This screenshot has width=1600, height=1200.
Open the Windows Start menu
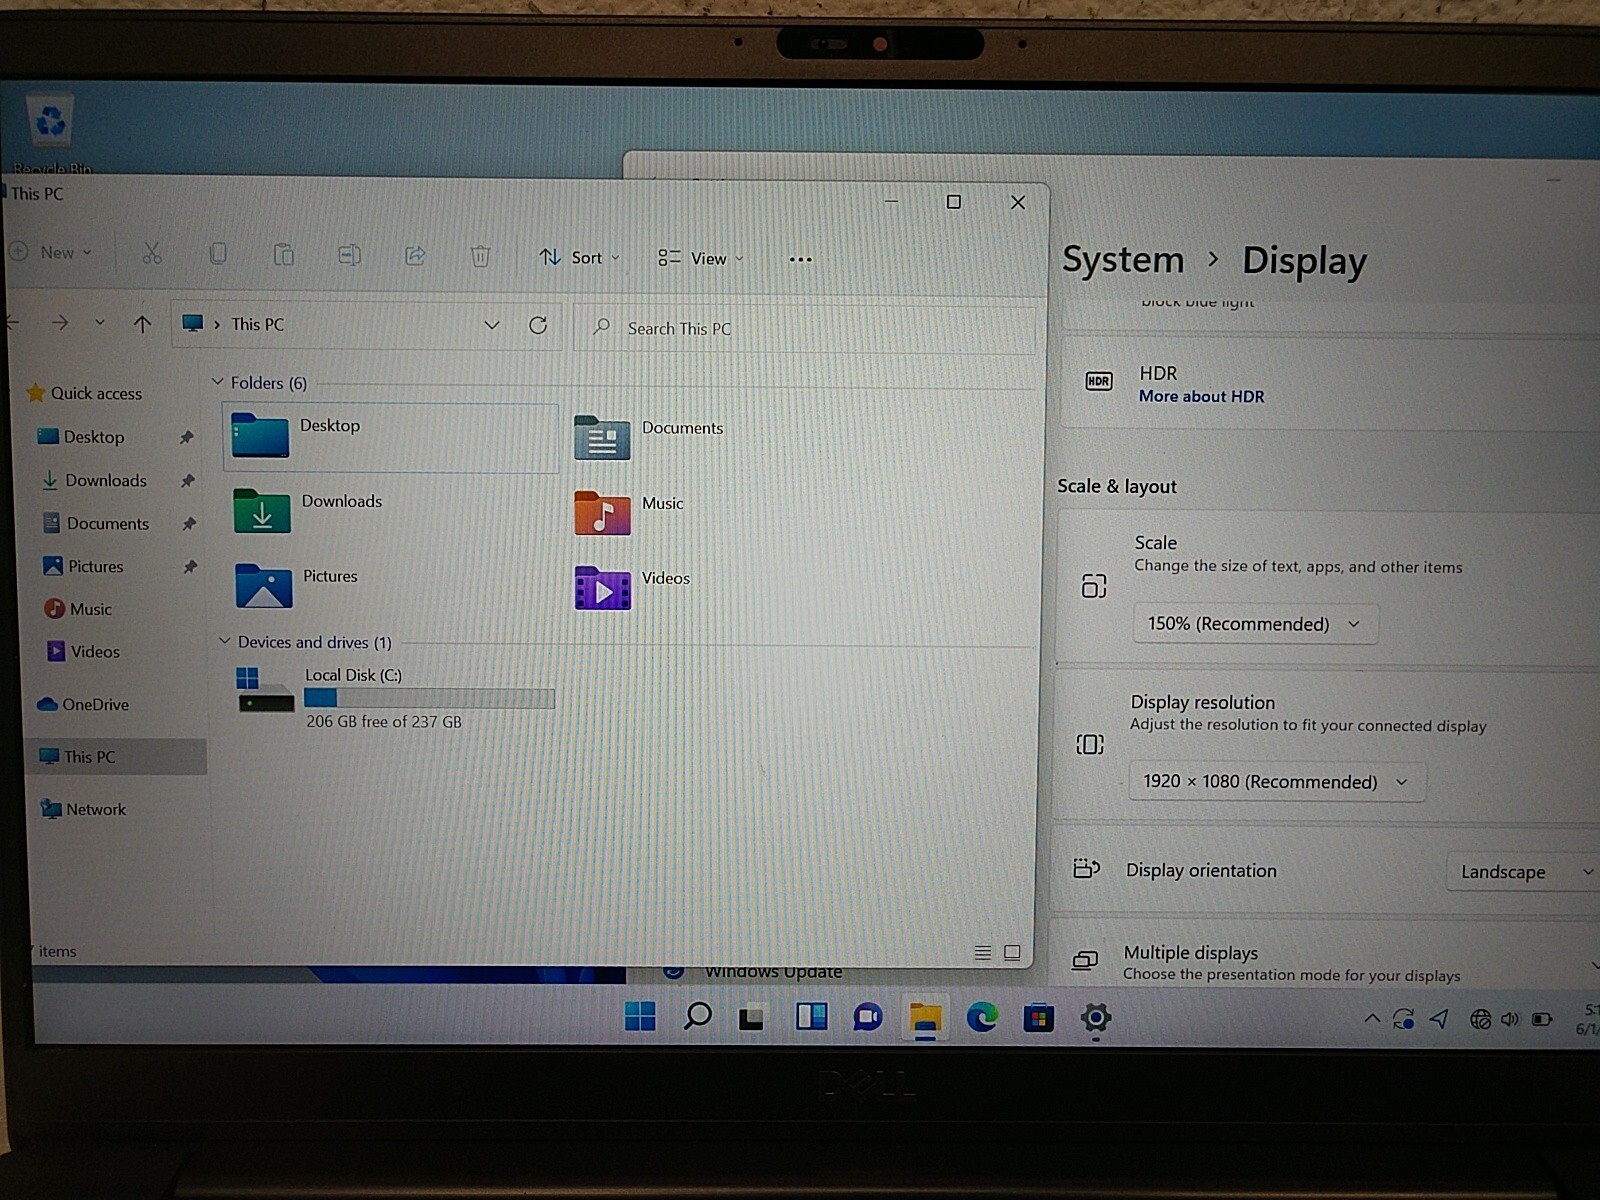640,1017
